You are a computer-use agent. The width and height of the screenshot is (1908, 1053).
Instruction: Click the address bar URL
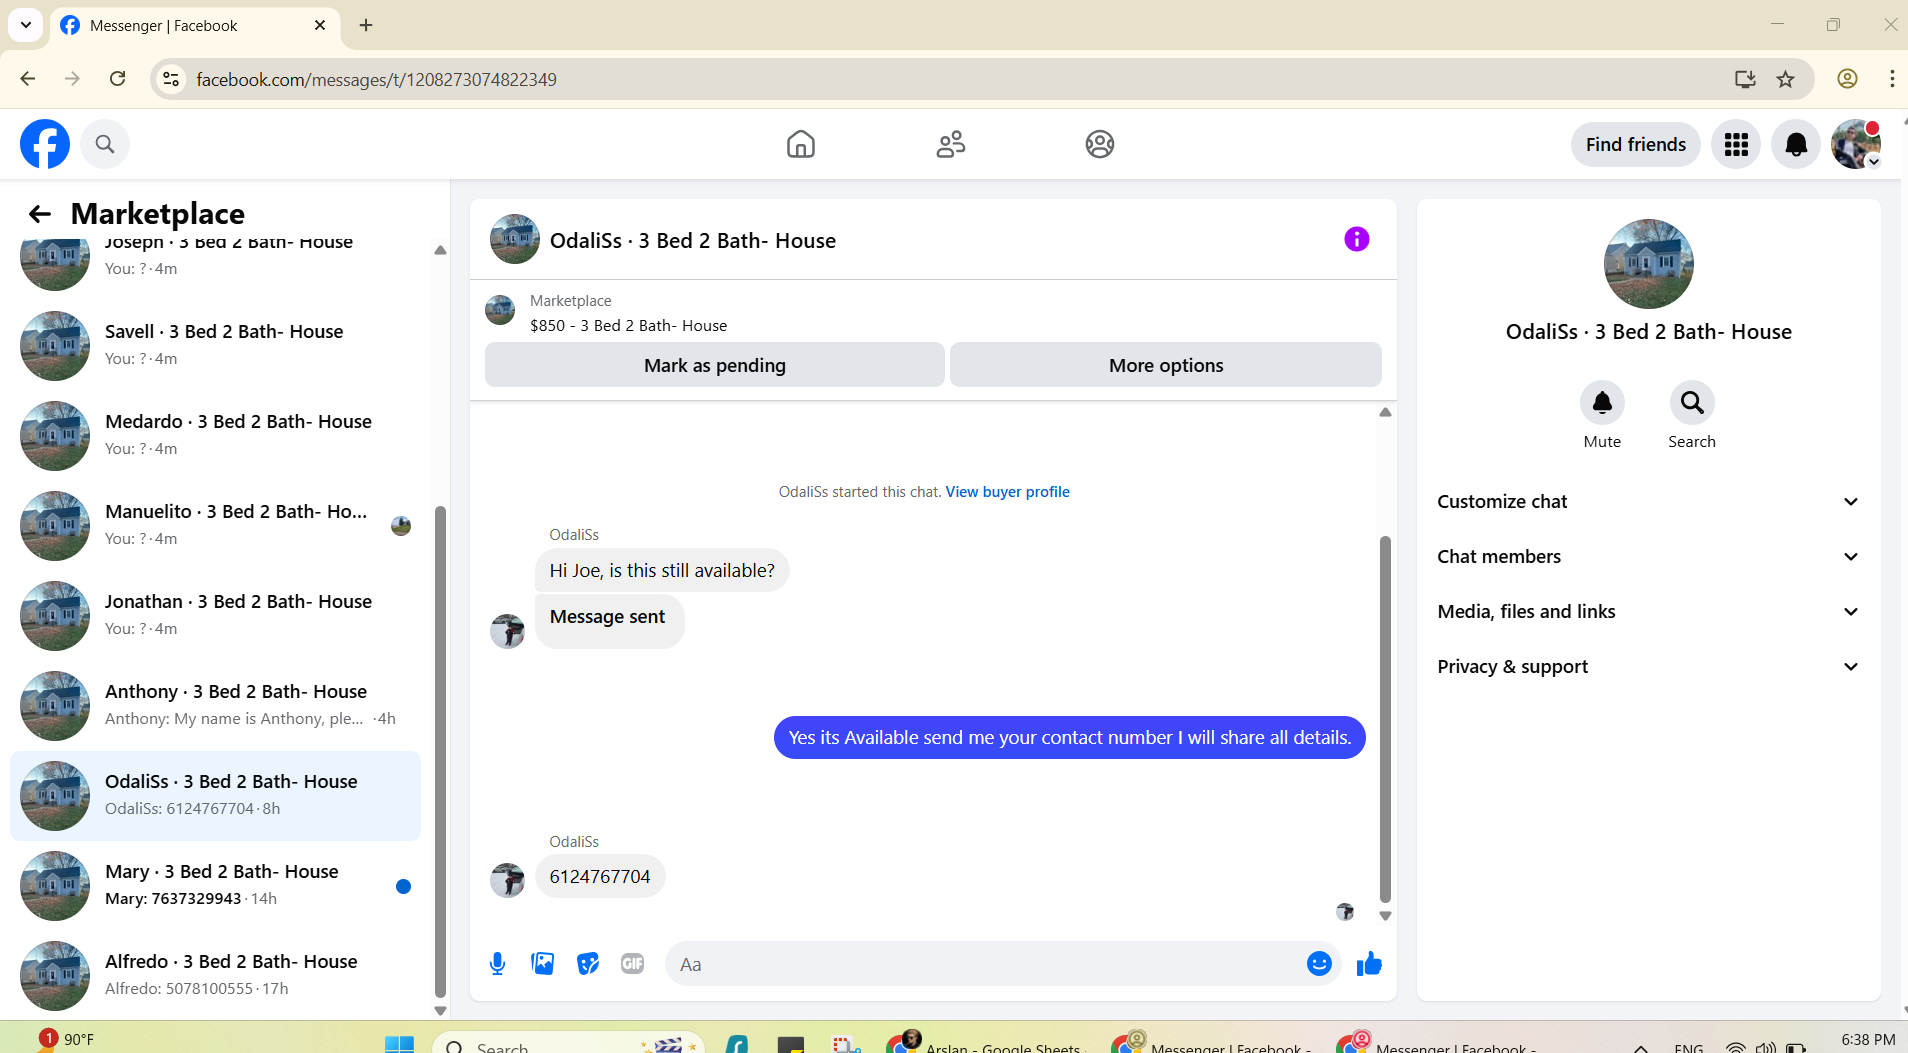376,79
